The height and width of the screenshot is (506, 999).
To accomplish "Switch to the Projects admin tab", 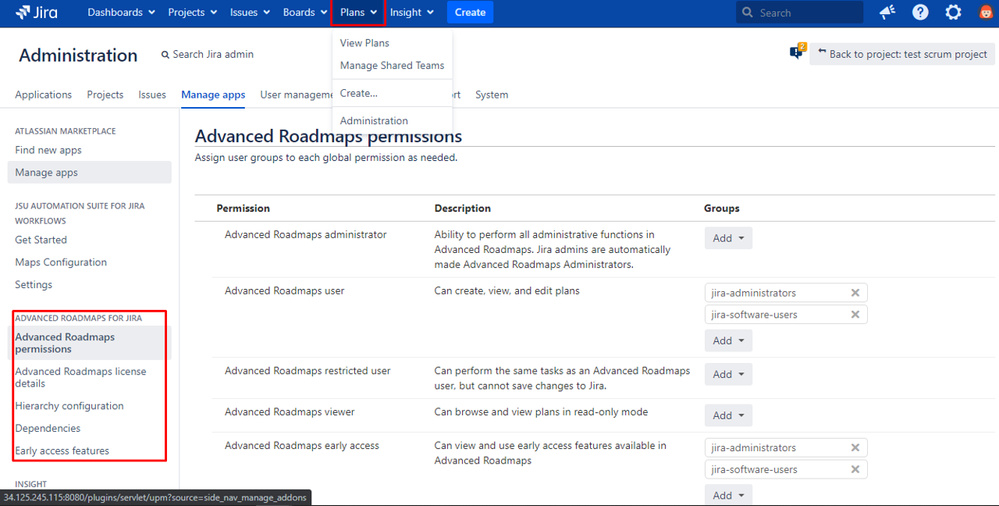I will coord(105,95).
